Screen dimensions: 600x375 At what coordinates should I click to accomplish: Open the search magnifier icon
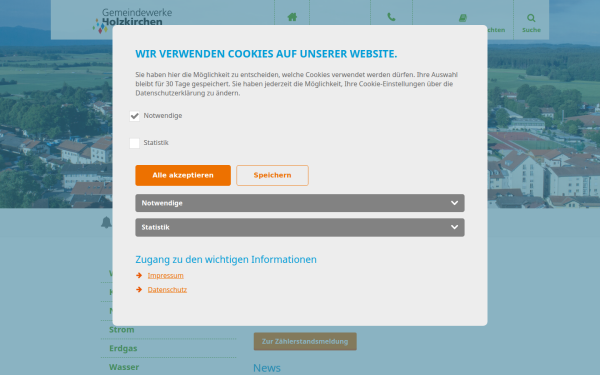(x=531, y=18)
